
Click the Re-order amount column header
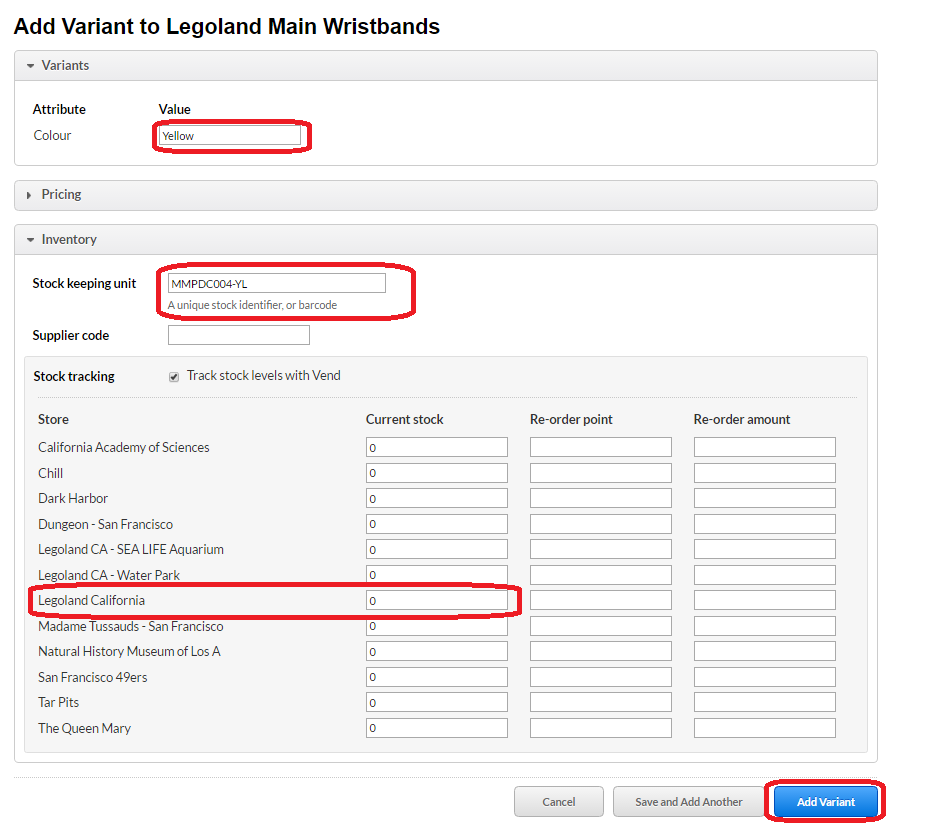(742, 420)
